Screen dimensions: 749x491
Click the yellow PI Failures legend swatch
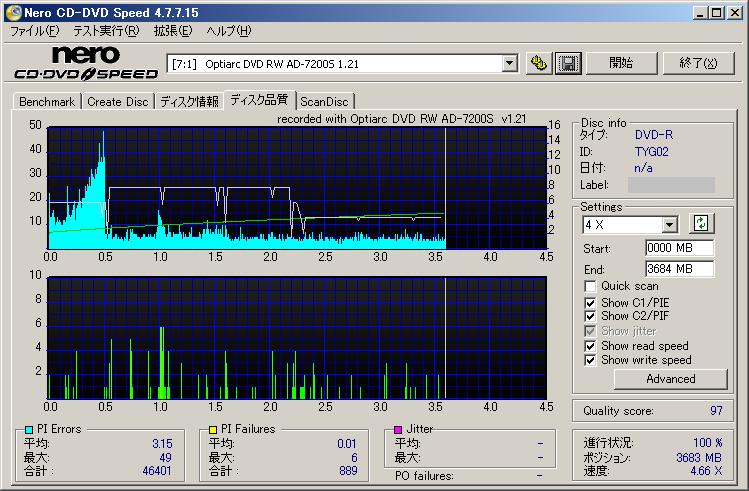213,429
